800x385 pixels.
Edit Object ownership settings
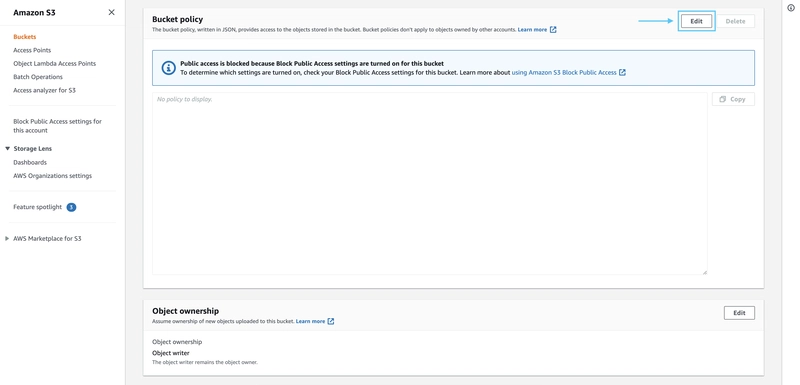(739, 313)
